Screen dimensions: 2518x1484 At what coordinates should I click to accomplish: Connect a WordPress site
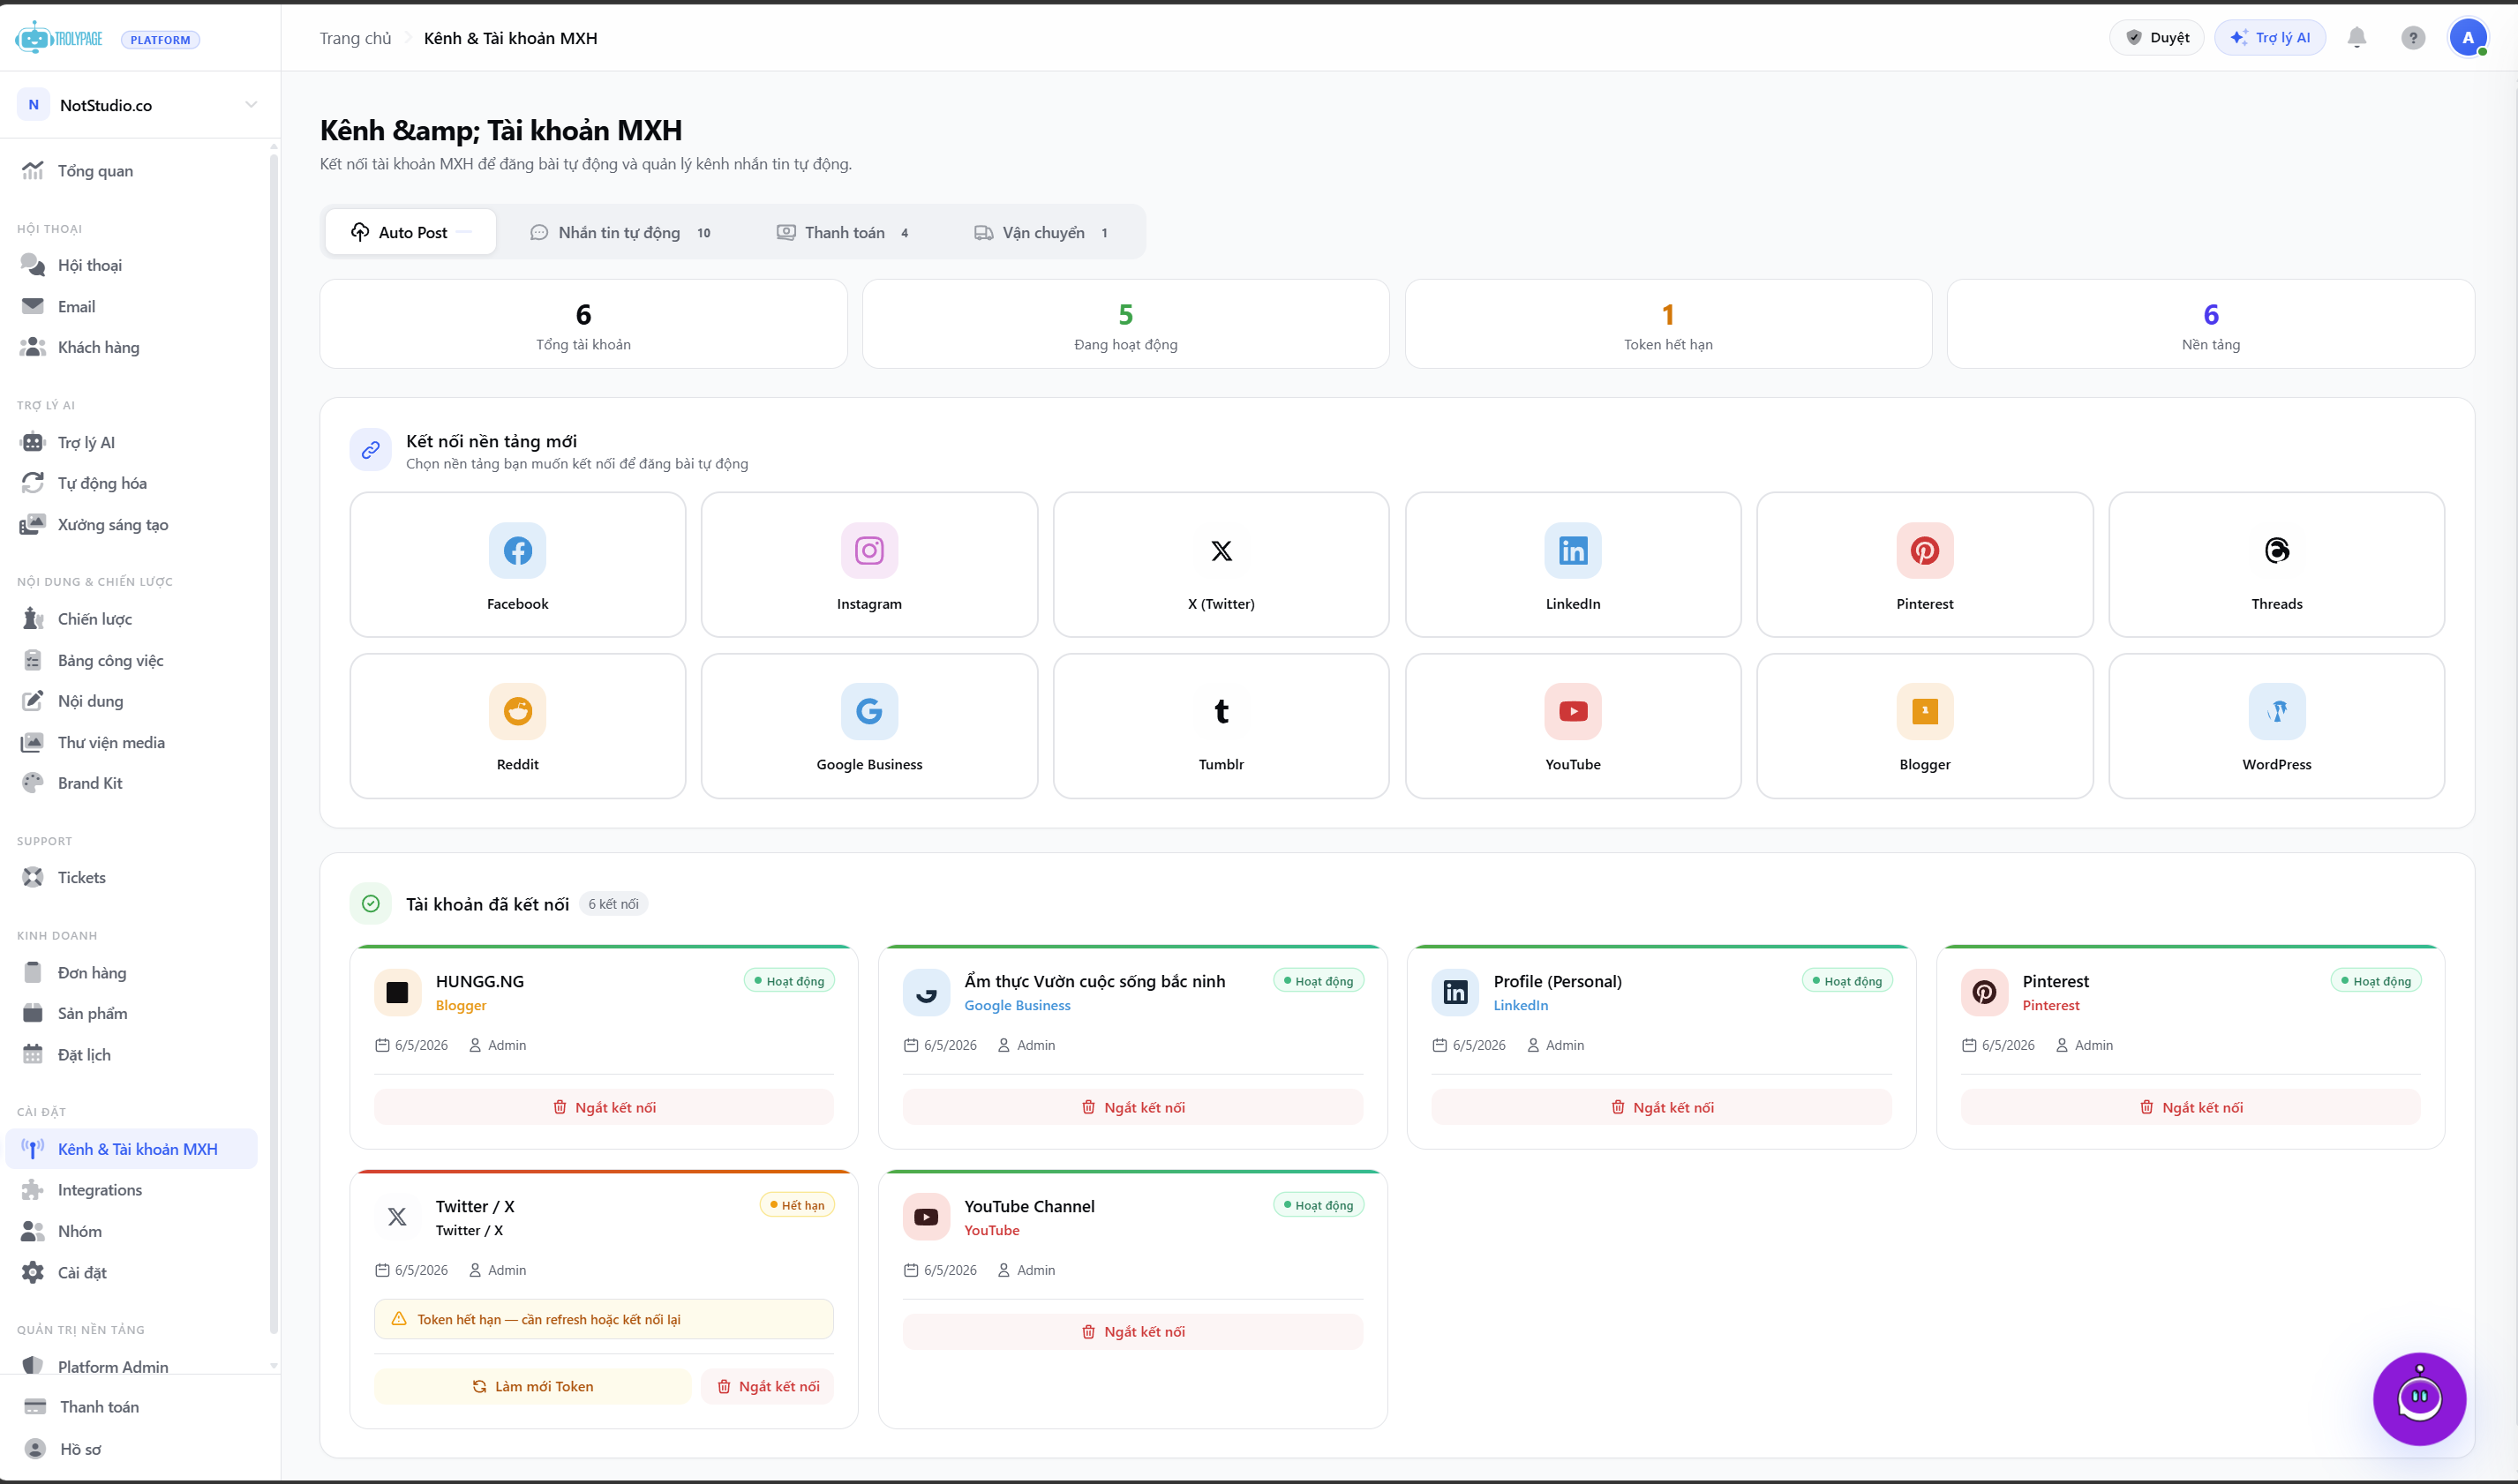pyautogui.click(x=2276, y=725)
